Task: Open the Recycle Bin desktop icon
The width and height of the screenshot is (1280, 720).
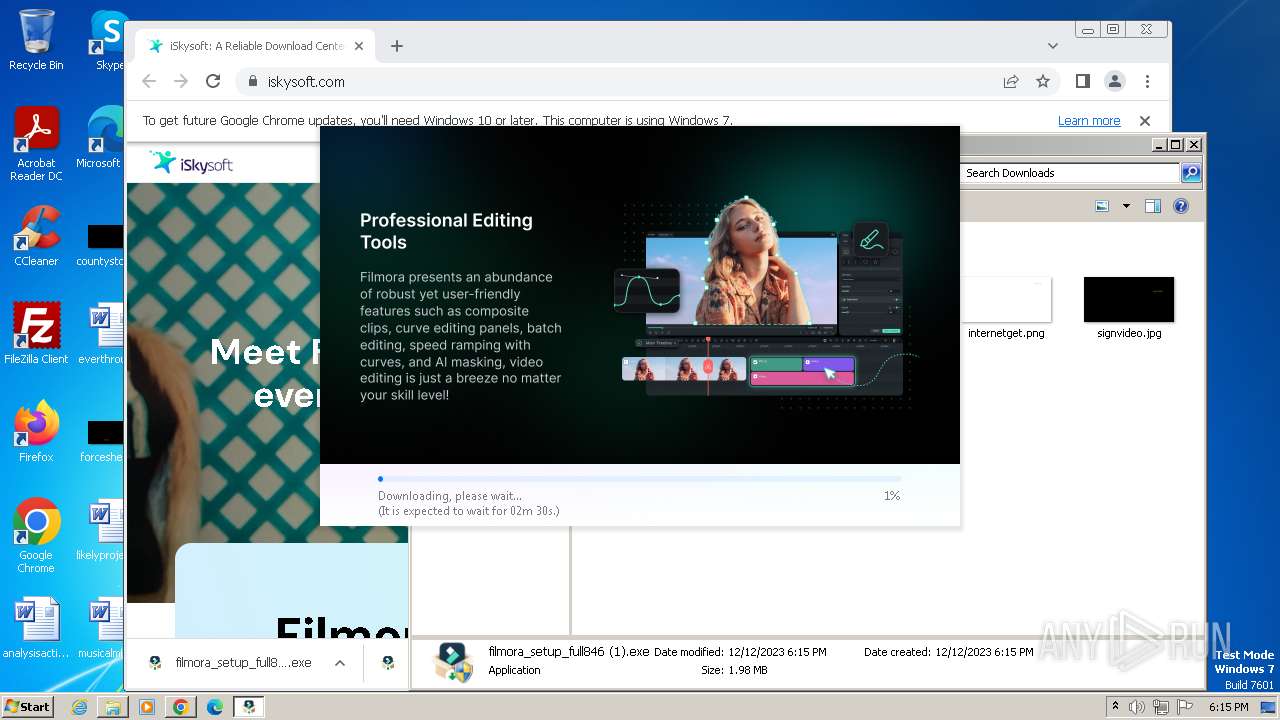Action: (36, 40)
